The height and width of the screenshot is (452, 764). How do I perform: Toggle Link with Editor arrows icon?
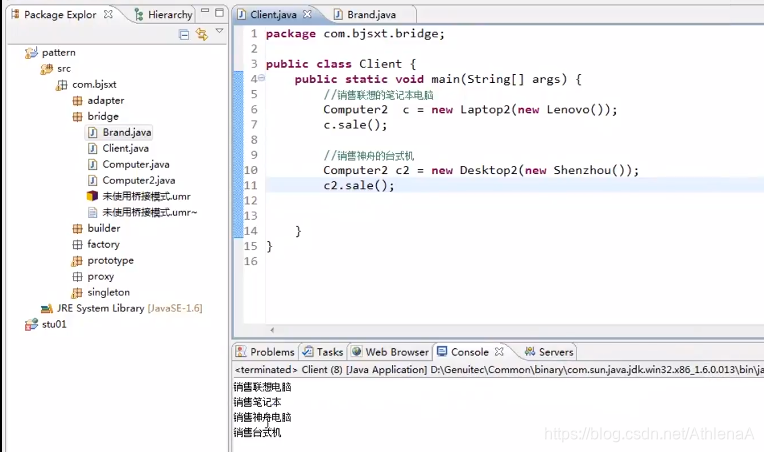click(x=202, y=34)
